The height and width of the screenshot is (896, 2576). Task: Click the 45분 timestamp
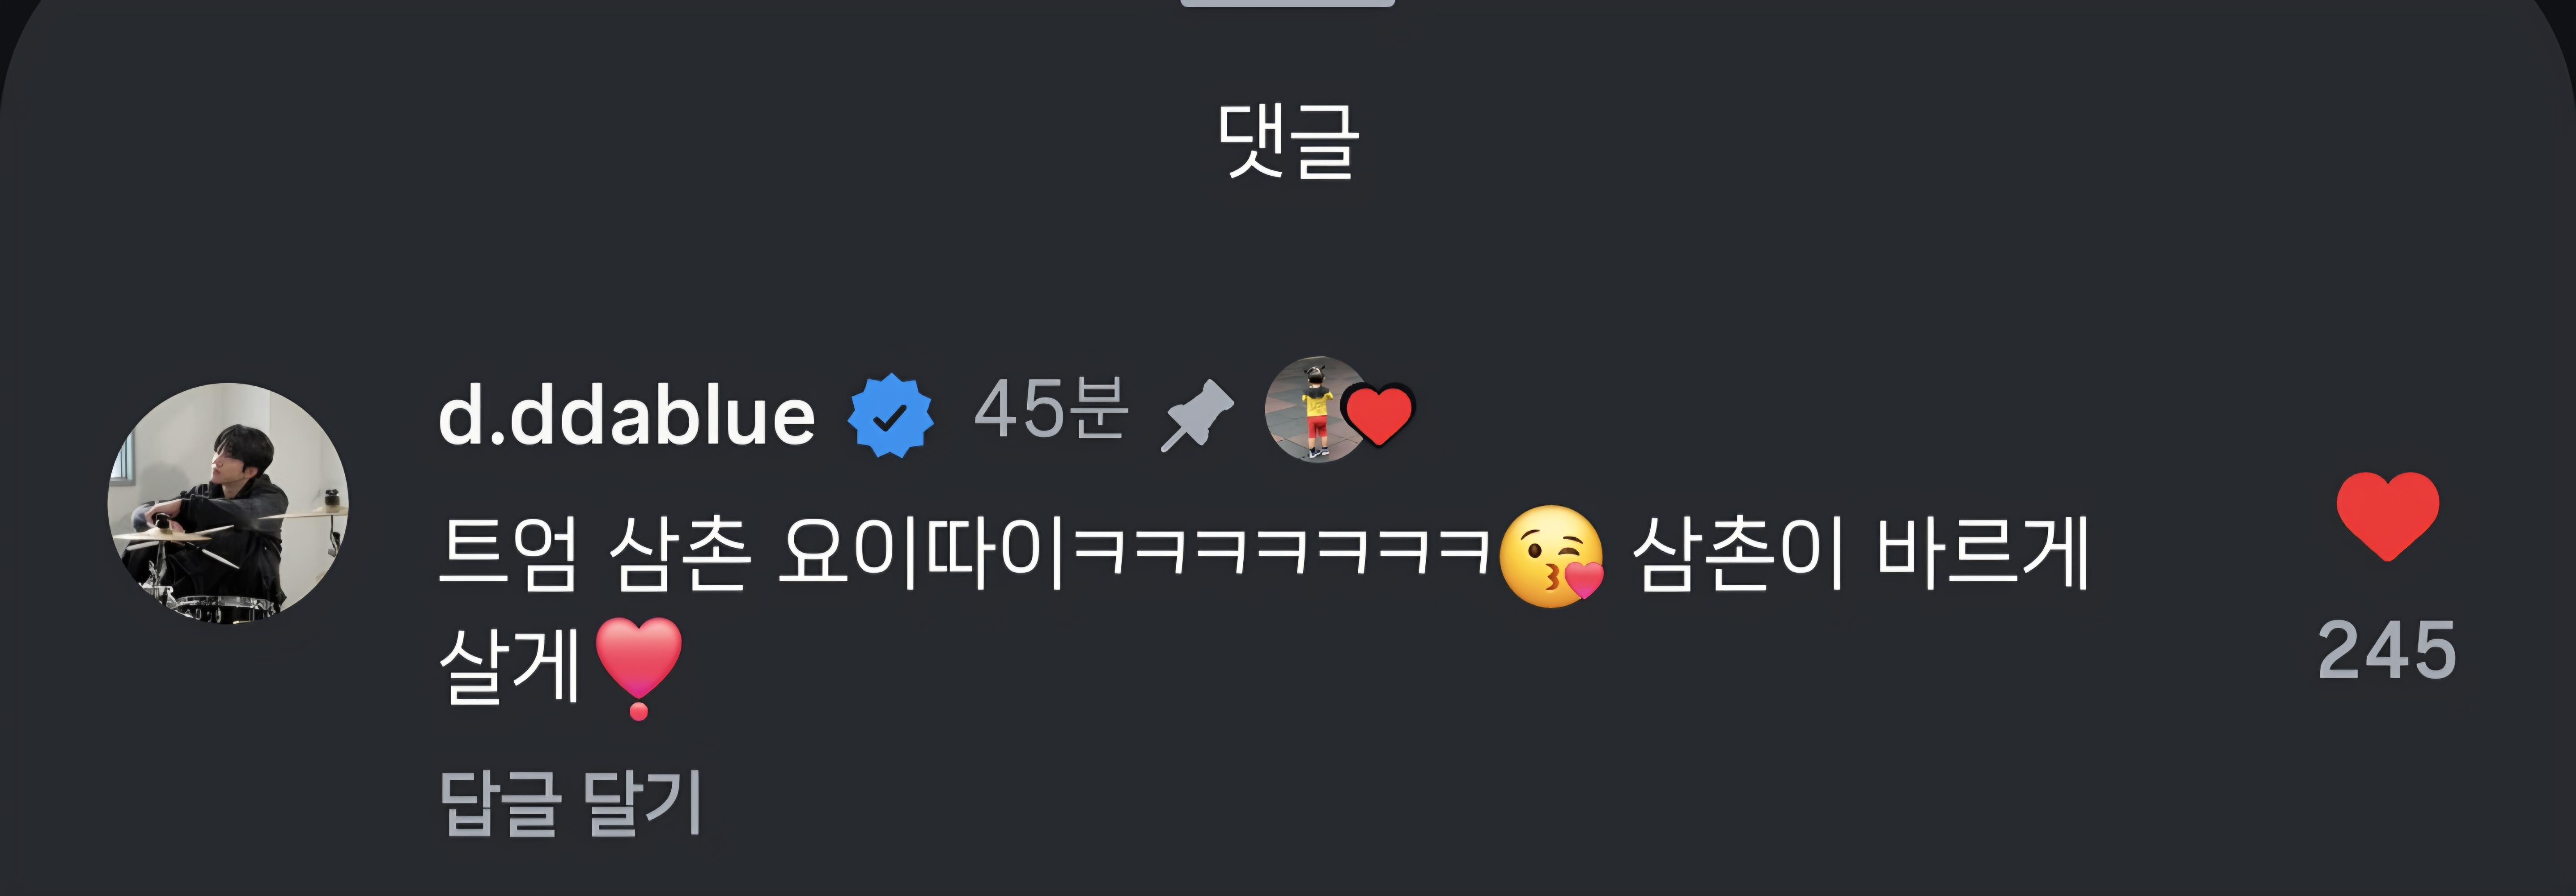click(x=1051, y=410)
